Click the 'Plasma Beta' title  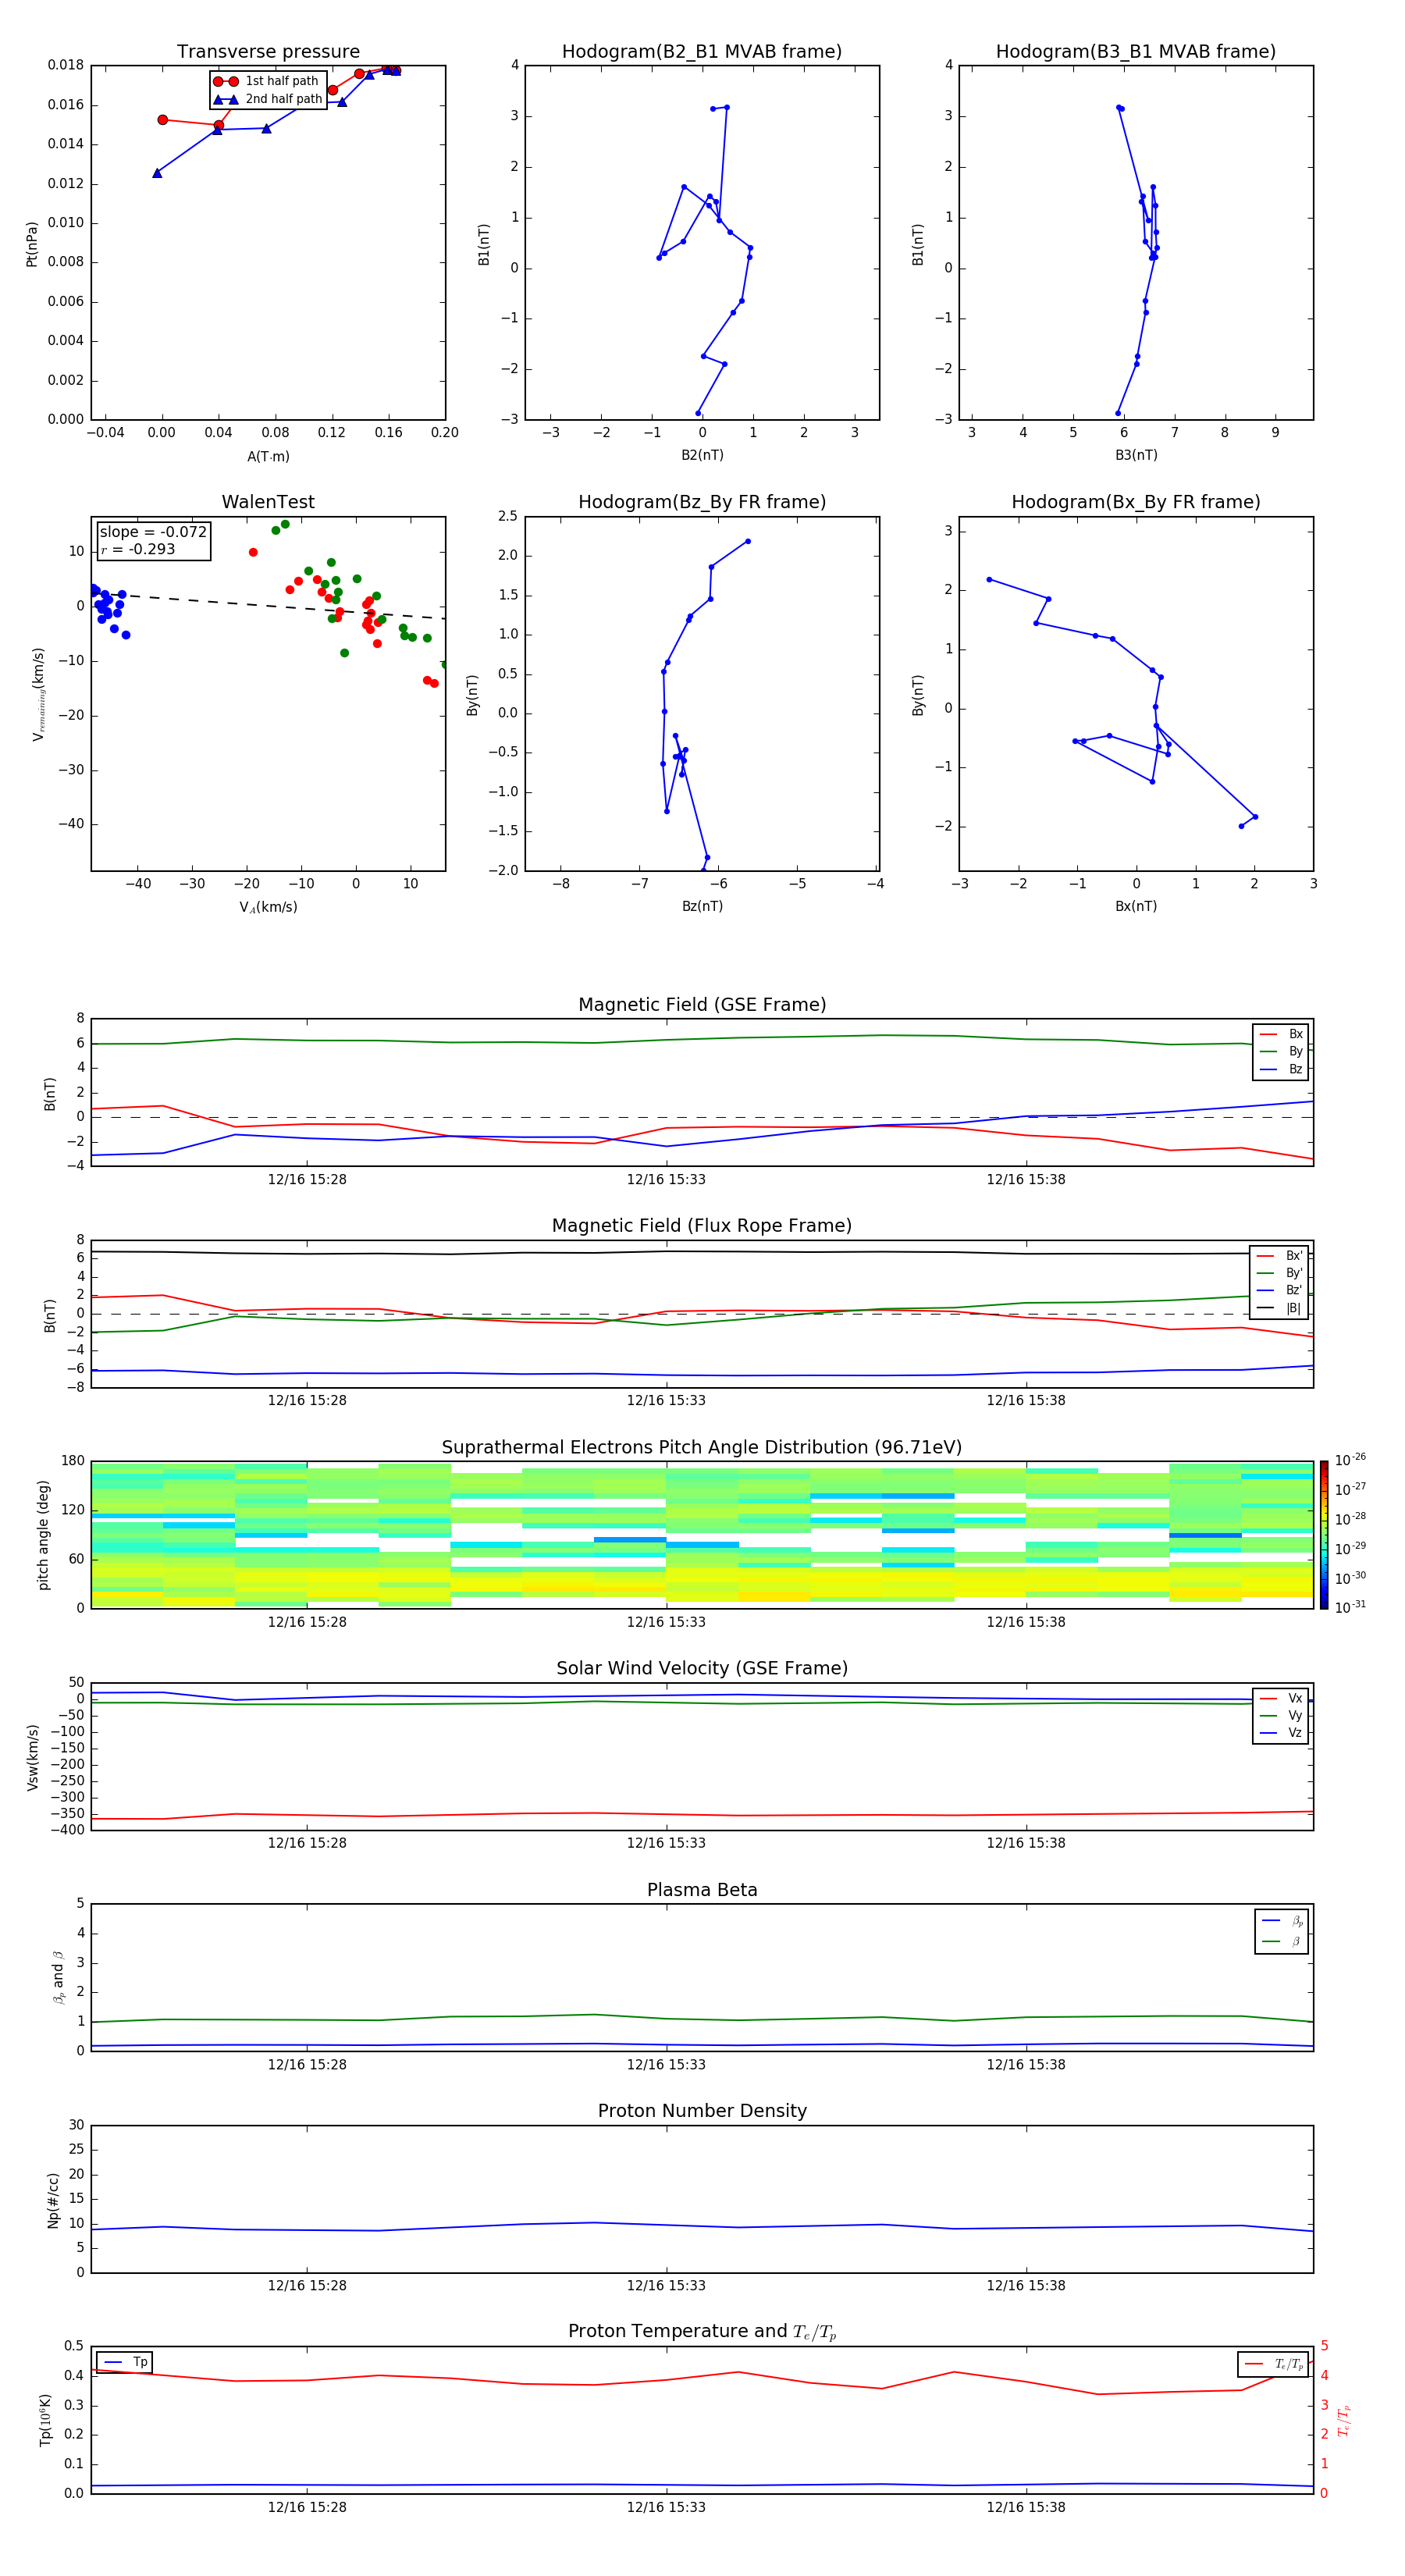point(702,1890)
